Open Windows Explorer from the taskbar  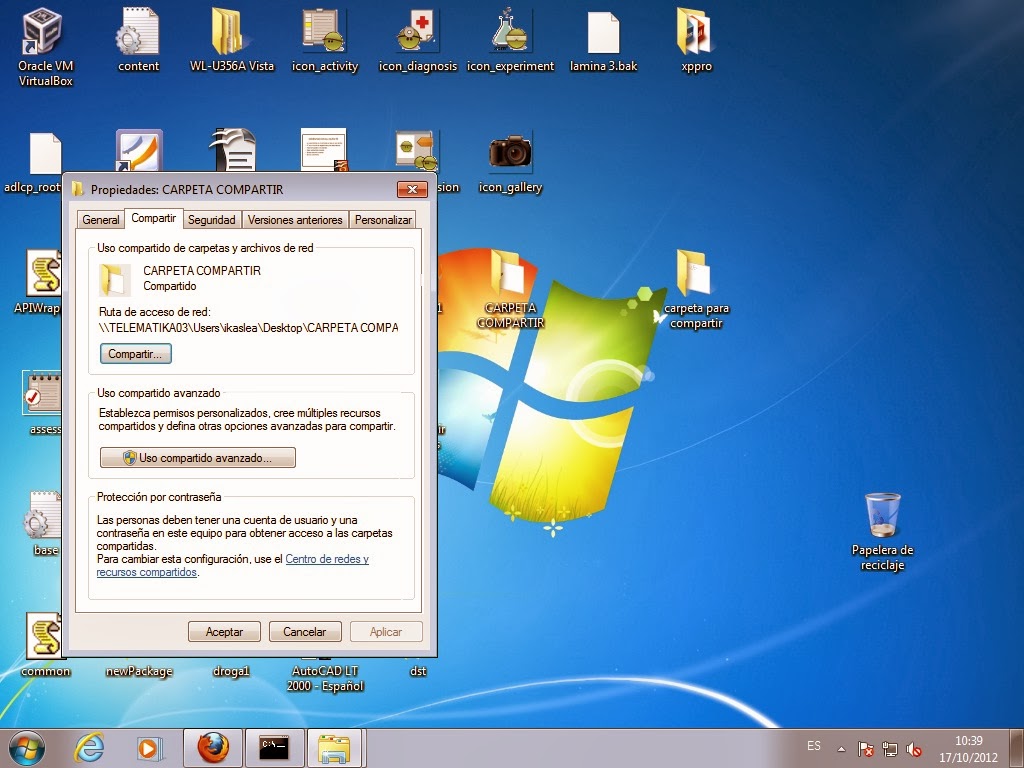point(334,747)
